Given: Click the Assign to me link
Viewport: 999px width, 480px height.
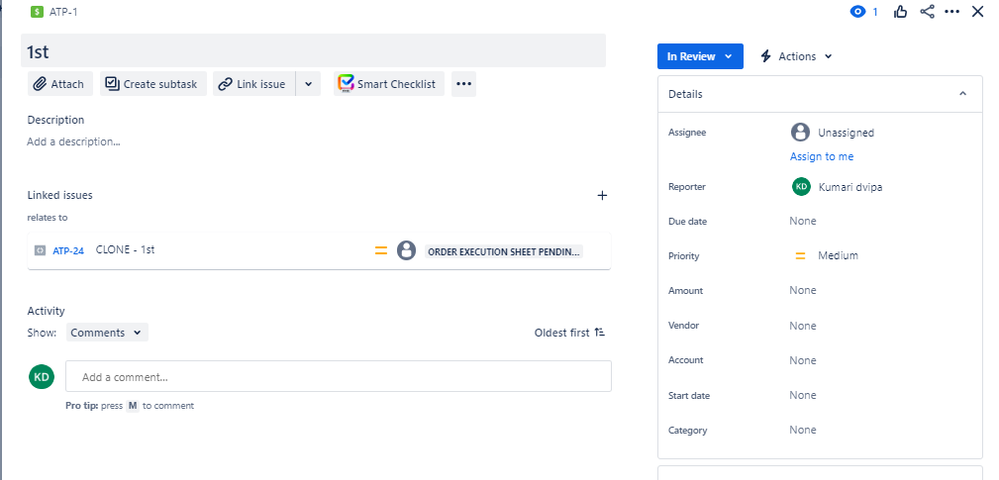Looking at the screenshot, I should (x=821, y=156).
